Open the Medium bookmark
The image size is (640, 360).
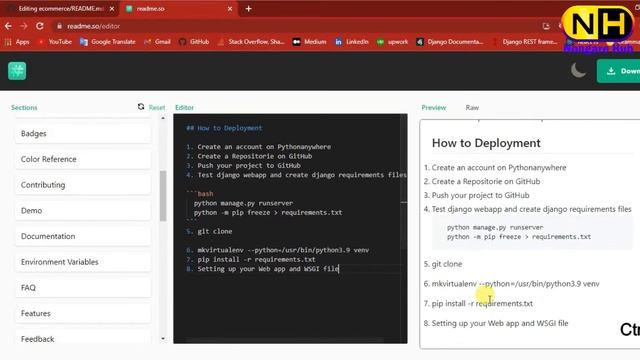(x=309, y=42)
